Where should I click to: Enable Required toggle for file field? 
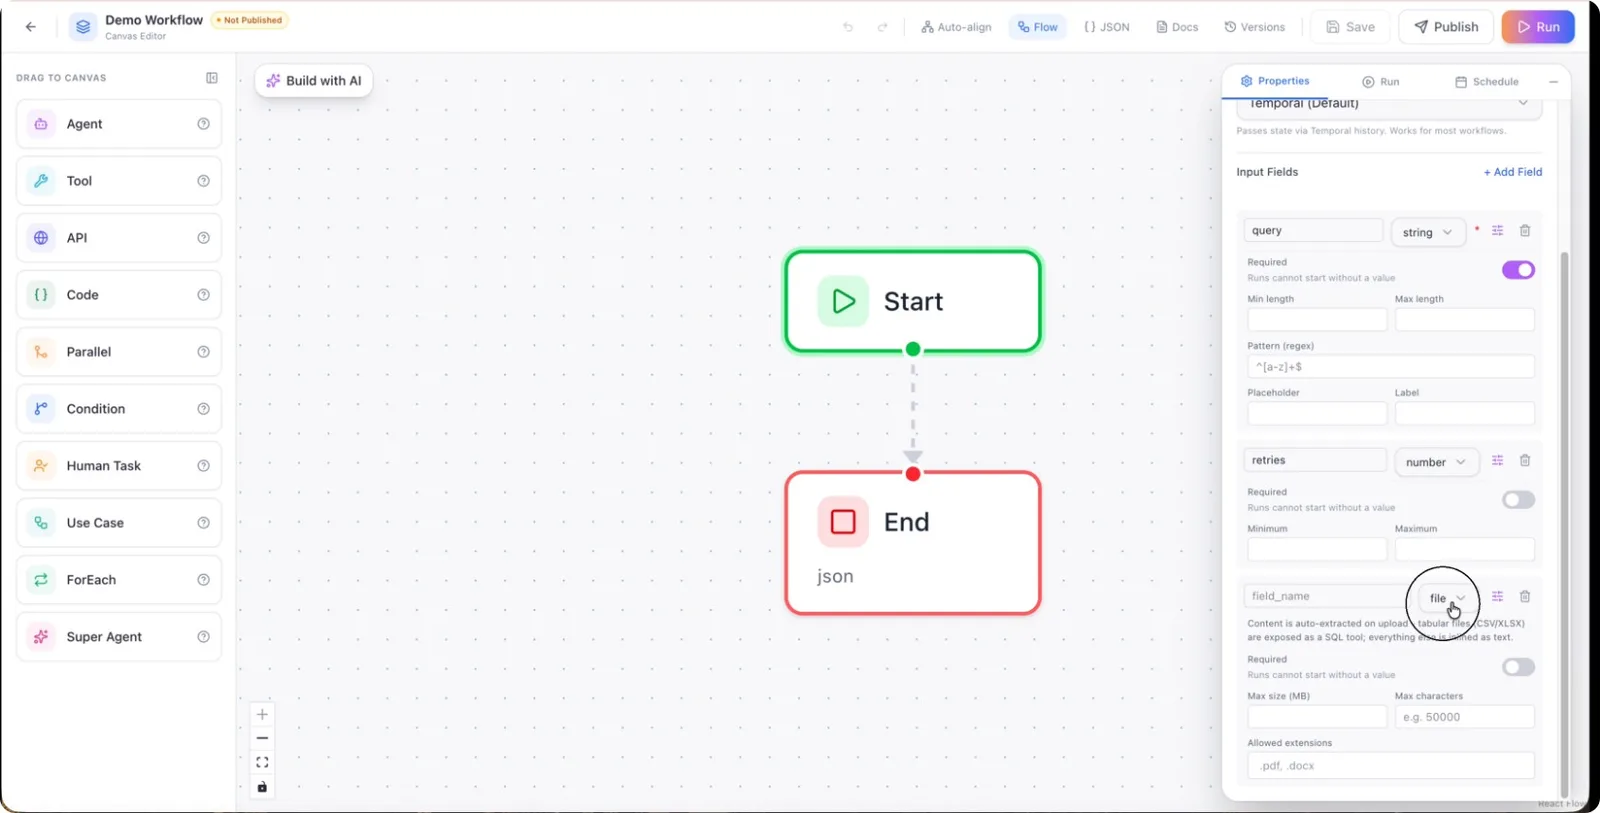coord(1518,667)
